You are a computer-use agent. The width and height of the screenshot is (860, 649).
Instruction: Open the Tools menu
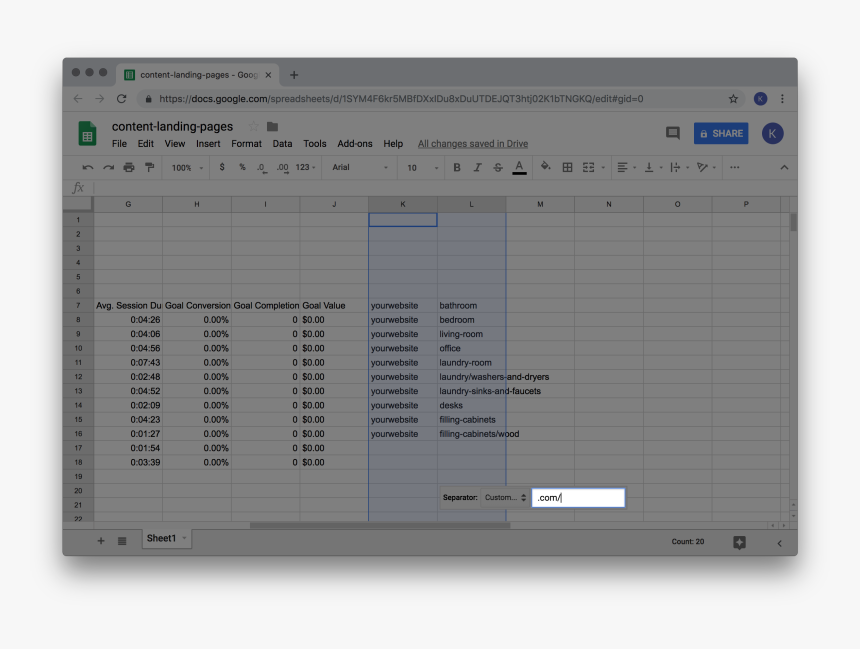[x=314, y=144]
